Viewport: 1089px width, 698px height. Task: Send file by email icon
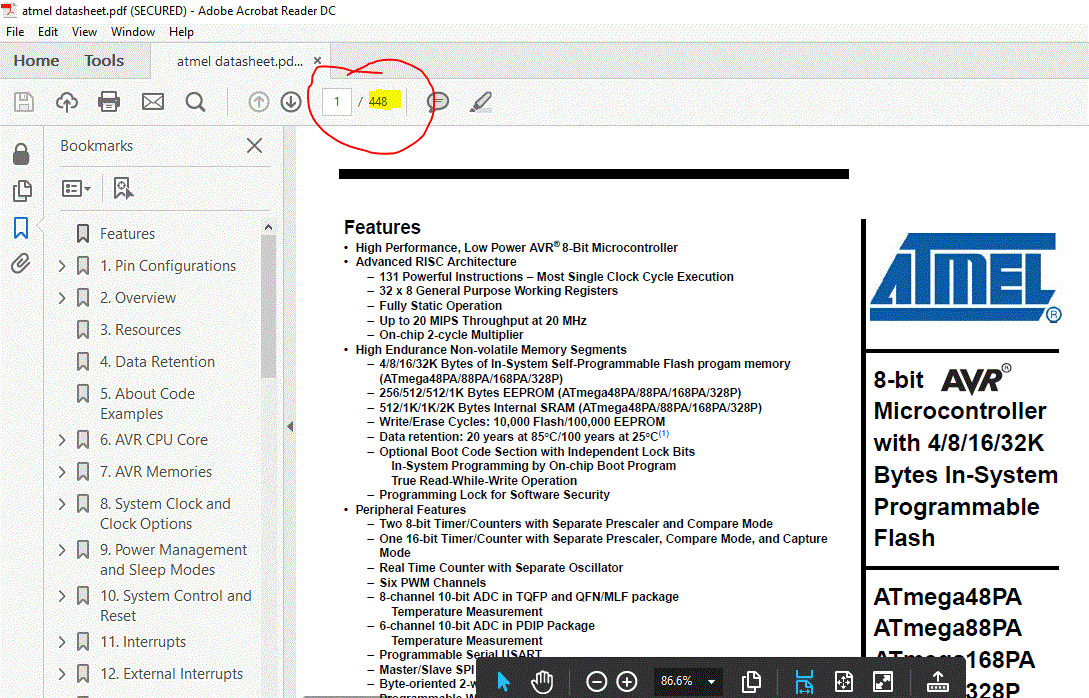pos(153,102)
